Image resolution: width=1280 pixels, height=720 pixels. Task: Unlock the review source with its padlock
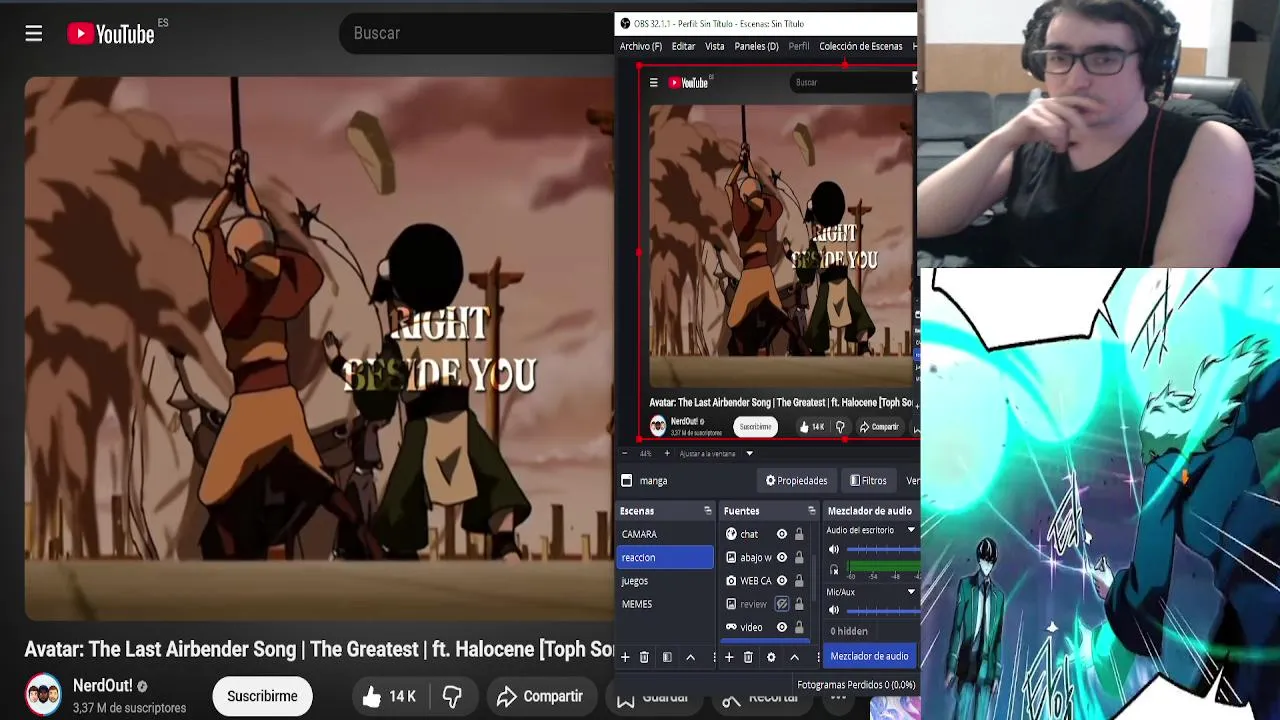tap(799, 604)
